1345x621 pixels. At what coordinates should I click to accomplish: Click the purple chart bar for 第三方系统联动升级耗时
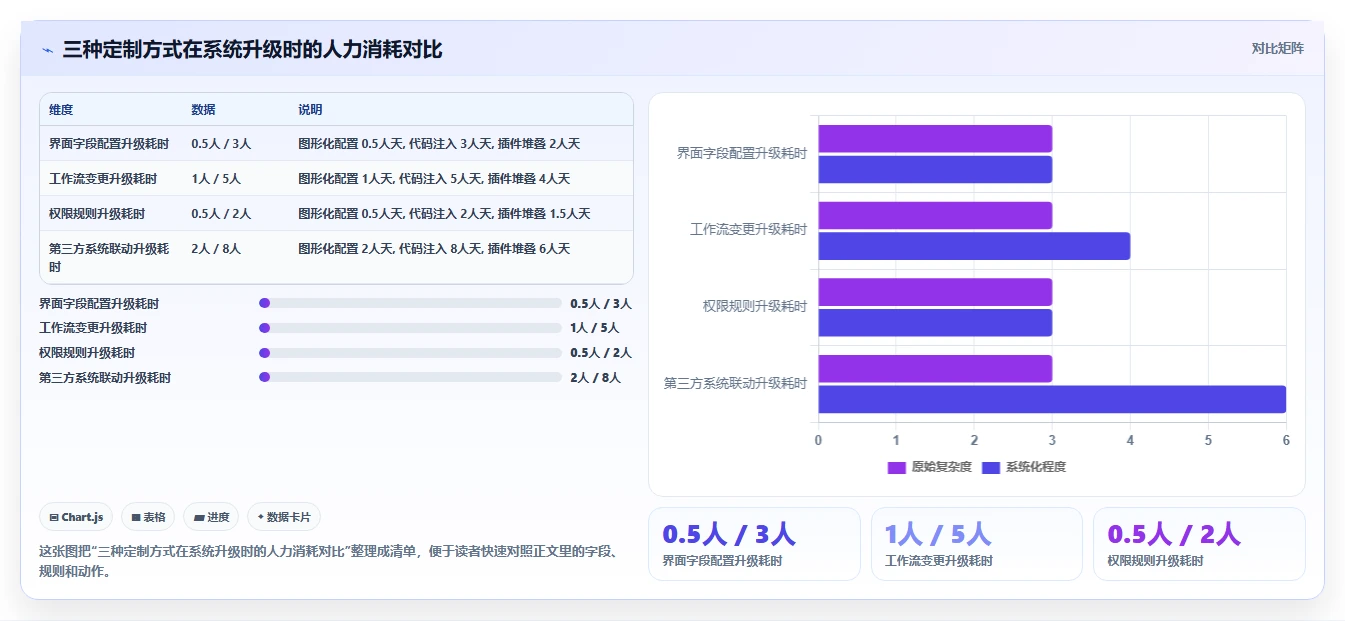pyautogui.click(x=935, y=369)
